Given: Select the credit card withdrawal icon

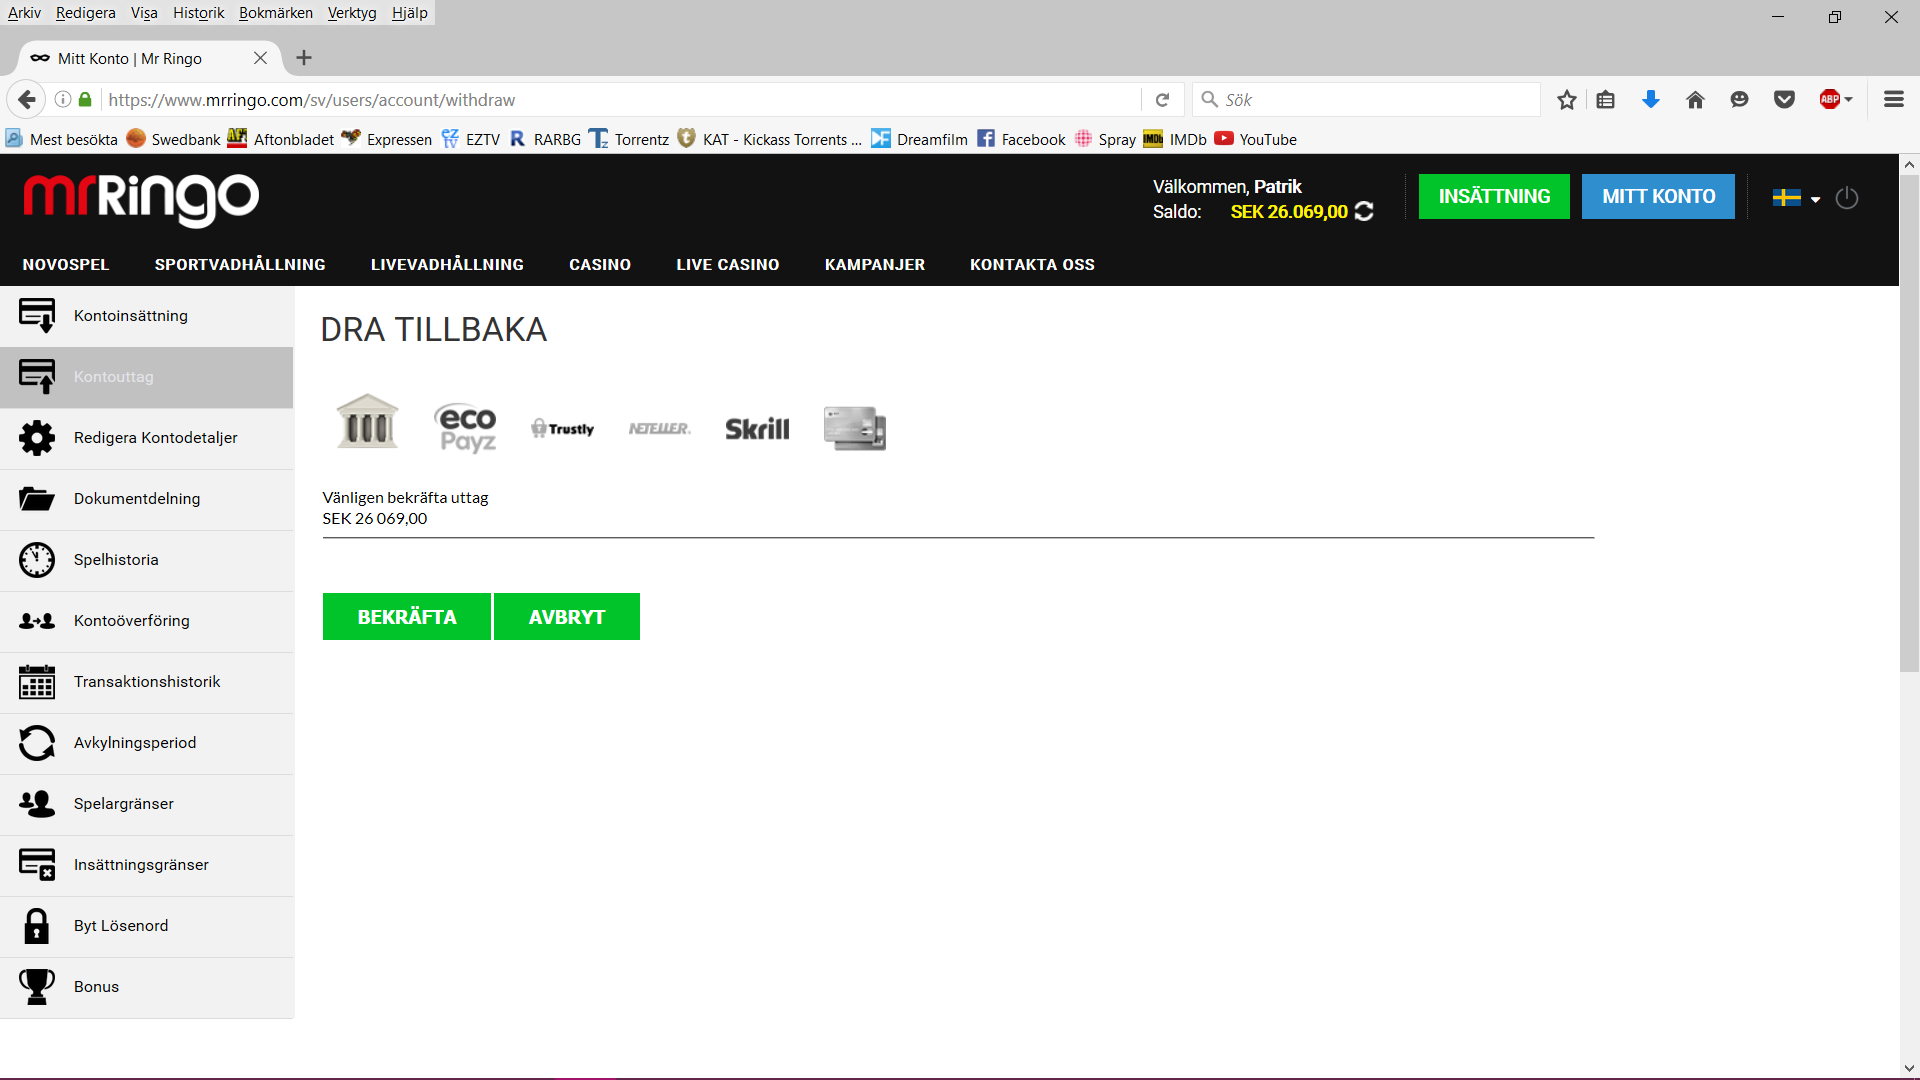Looking at the screenshot, I should [855, 428].
